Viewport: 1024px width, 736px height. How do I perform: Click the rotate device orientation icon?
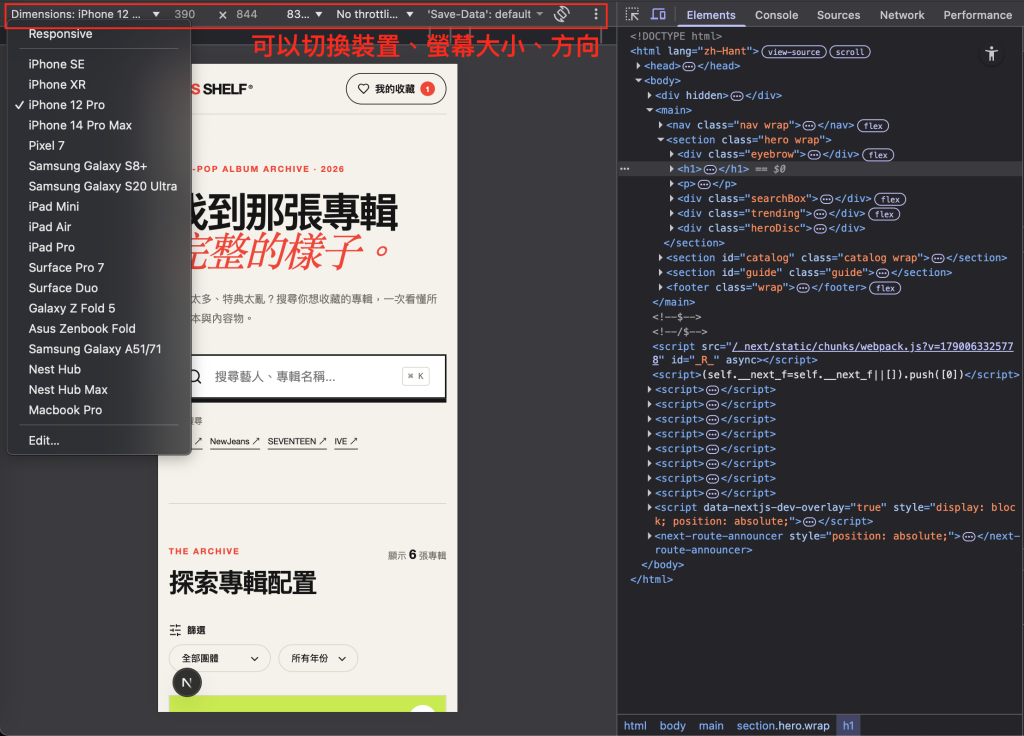coord(562,14)
